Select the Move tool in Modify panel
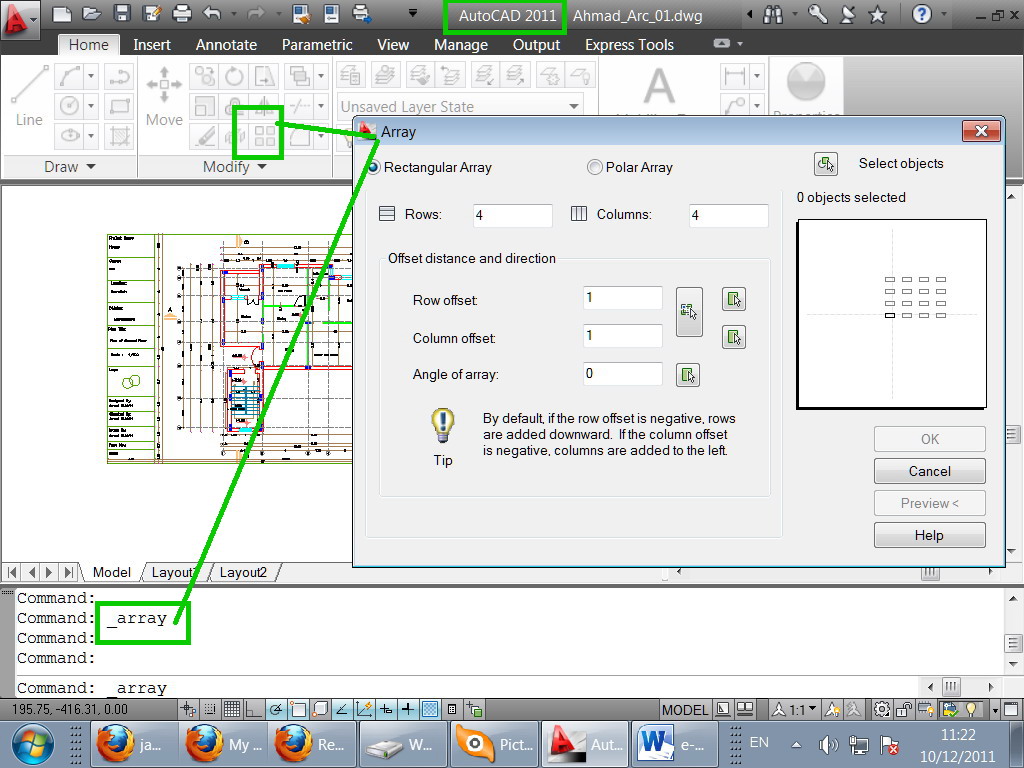This screenshot has width=1024, height=768. [164, 95]
